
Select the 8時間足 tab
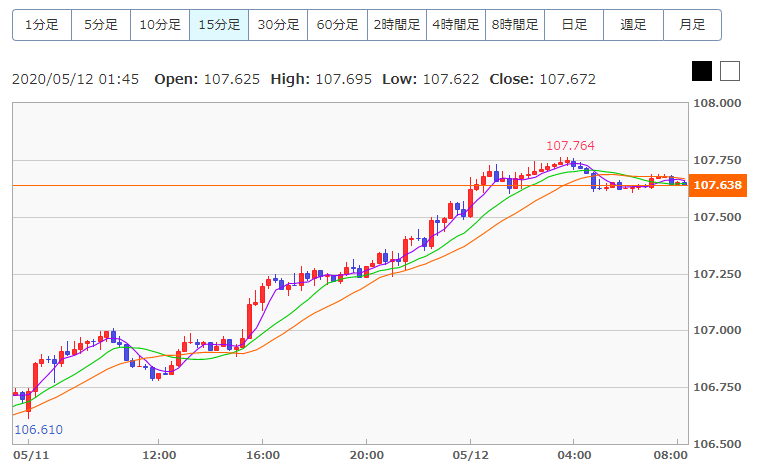(515, 24)
